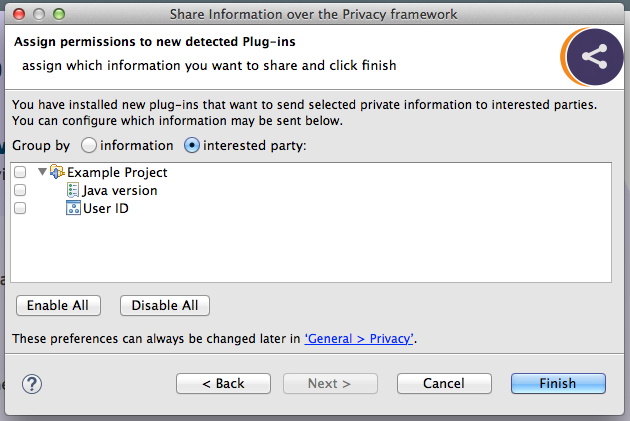The width and height of the screenshot is (630, 421).
Task: Click the Enable All button
Action: click(x=58, y=305)
